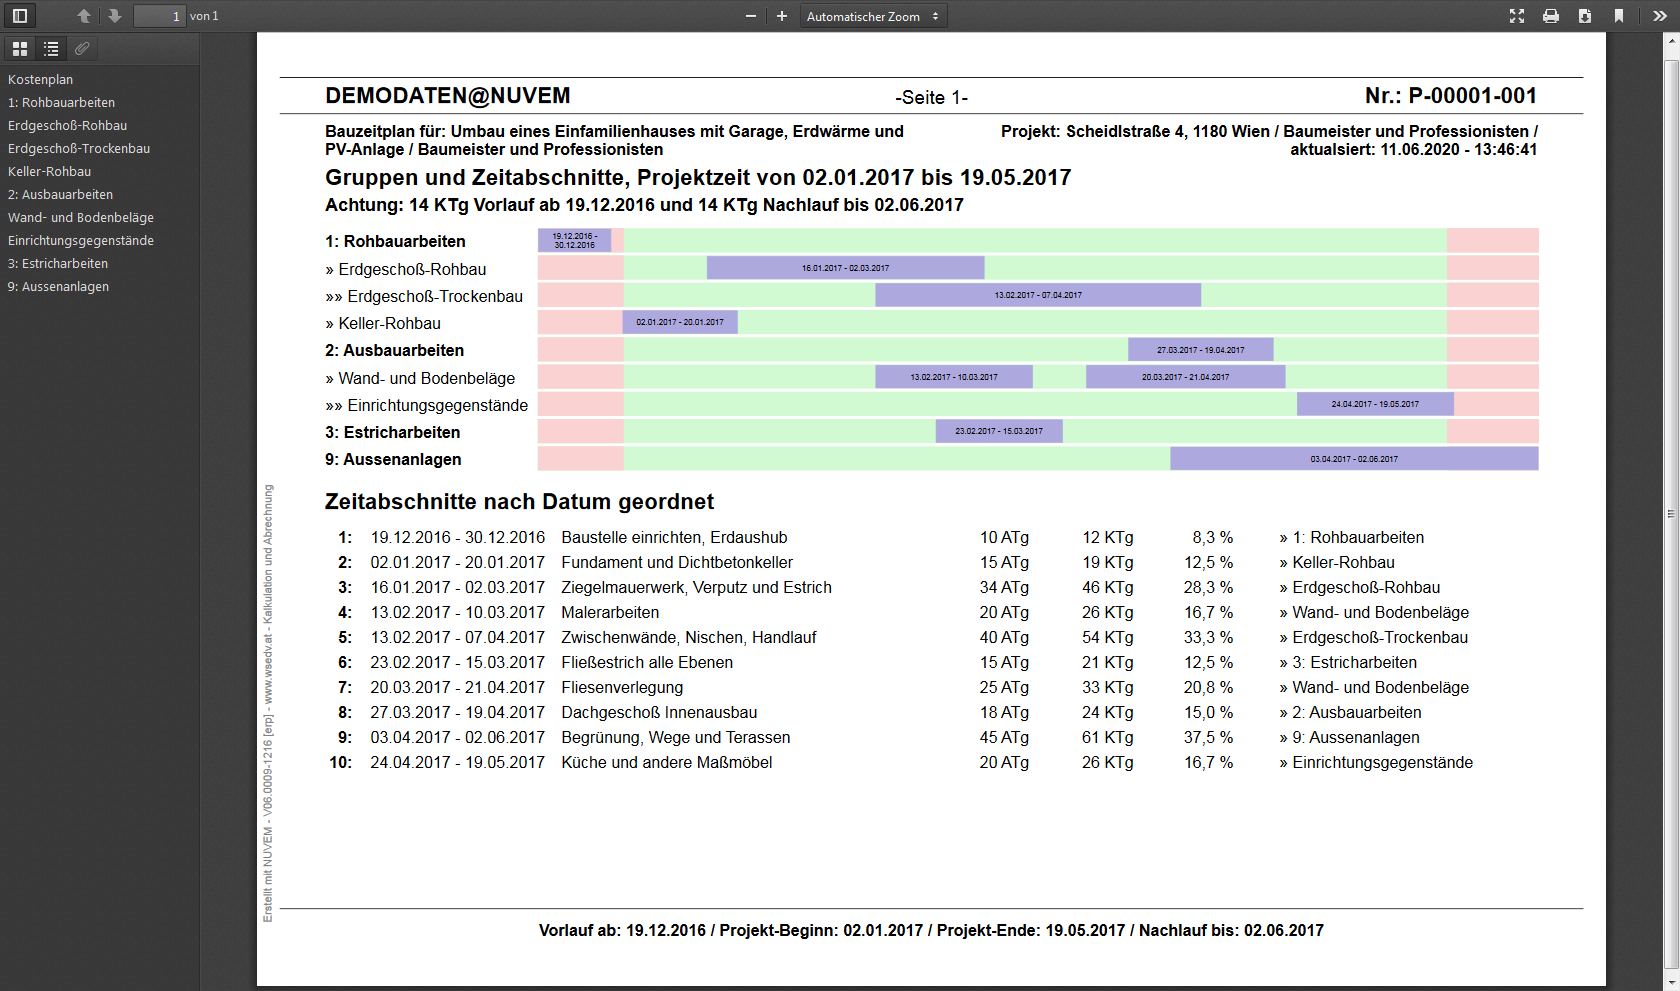Screen dimensions: 1680x991
Task: Click the vertical scrollbar down arrow
Action: [1671, 982]
